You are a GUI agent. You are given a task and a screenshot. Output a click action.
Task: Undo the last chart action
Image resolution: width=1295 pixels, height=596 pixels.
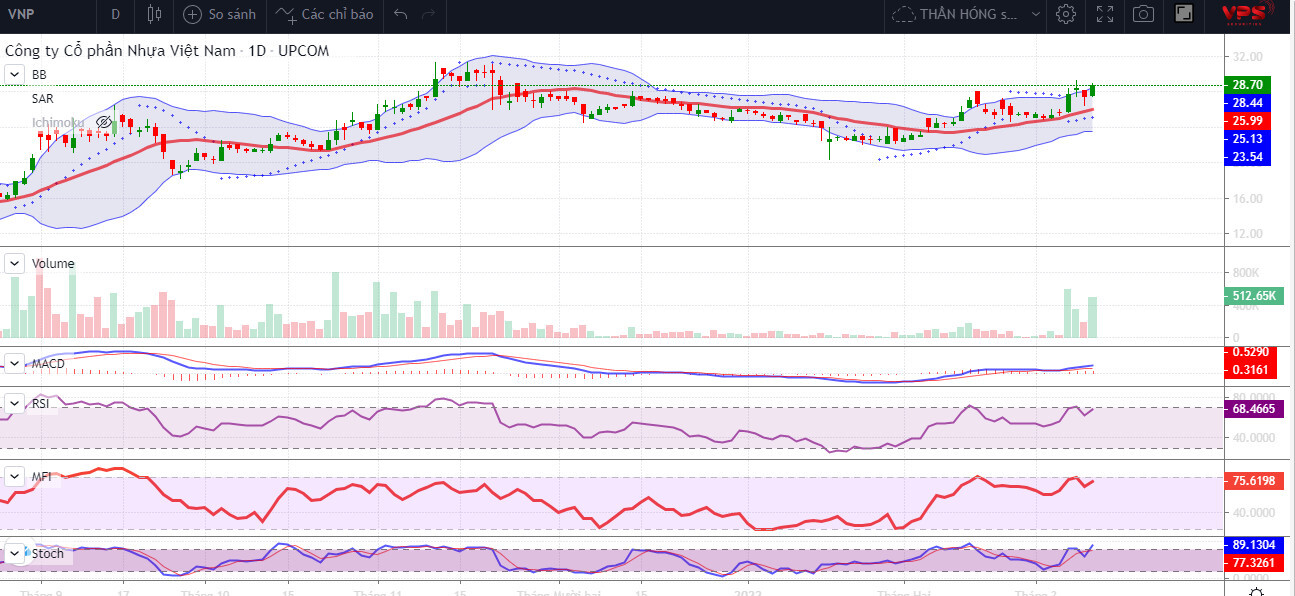click(401, 15)
